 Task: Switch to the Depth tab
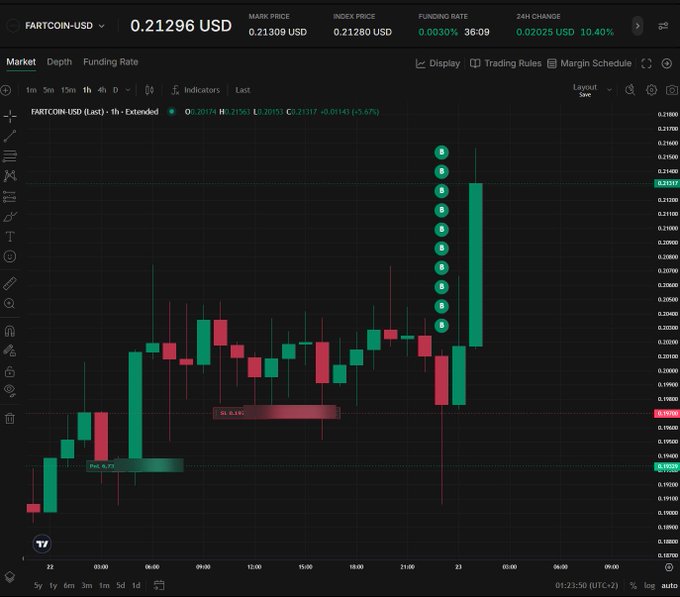[59, 62]
